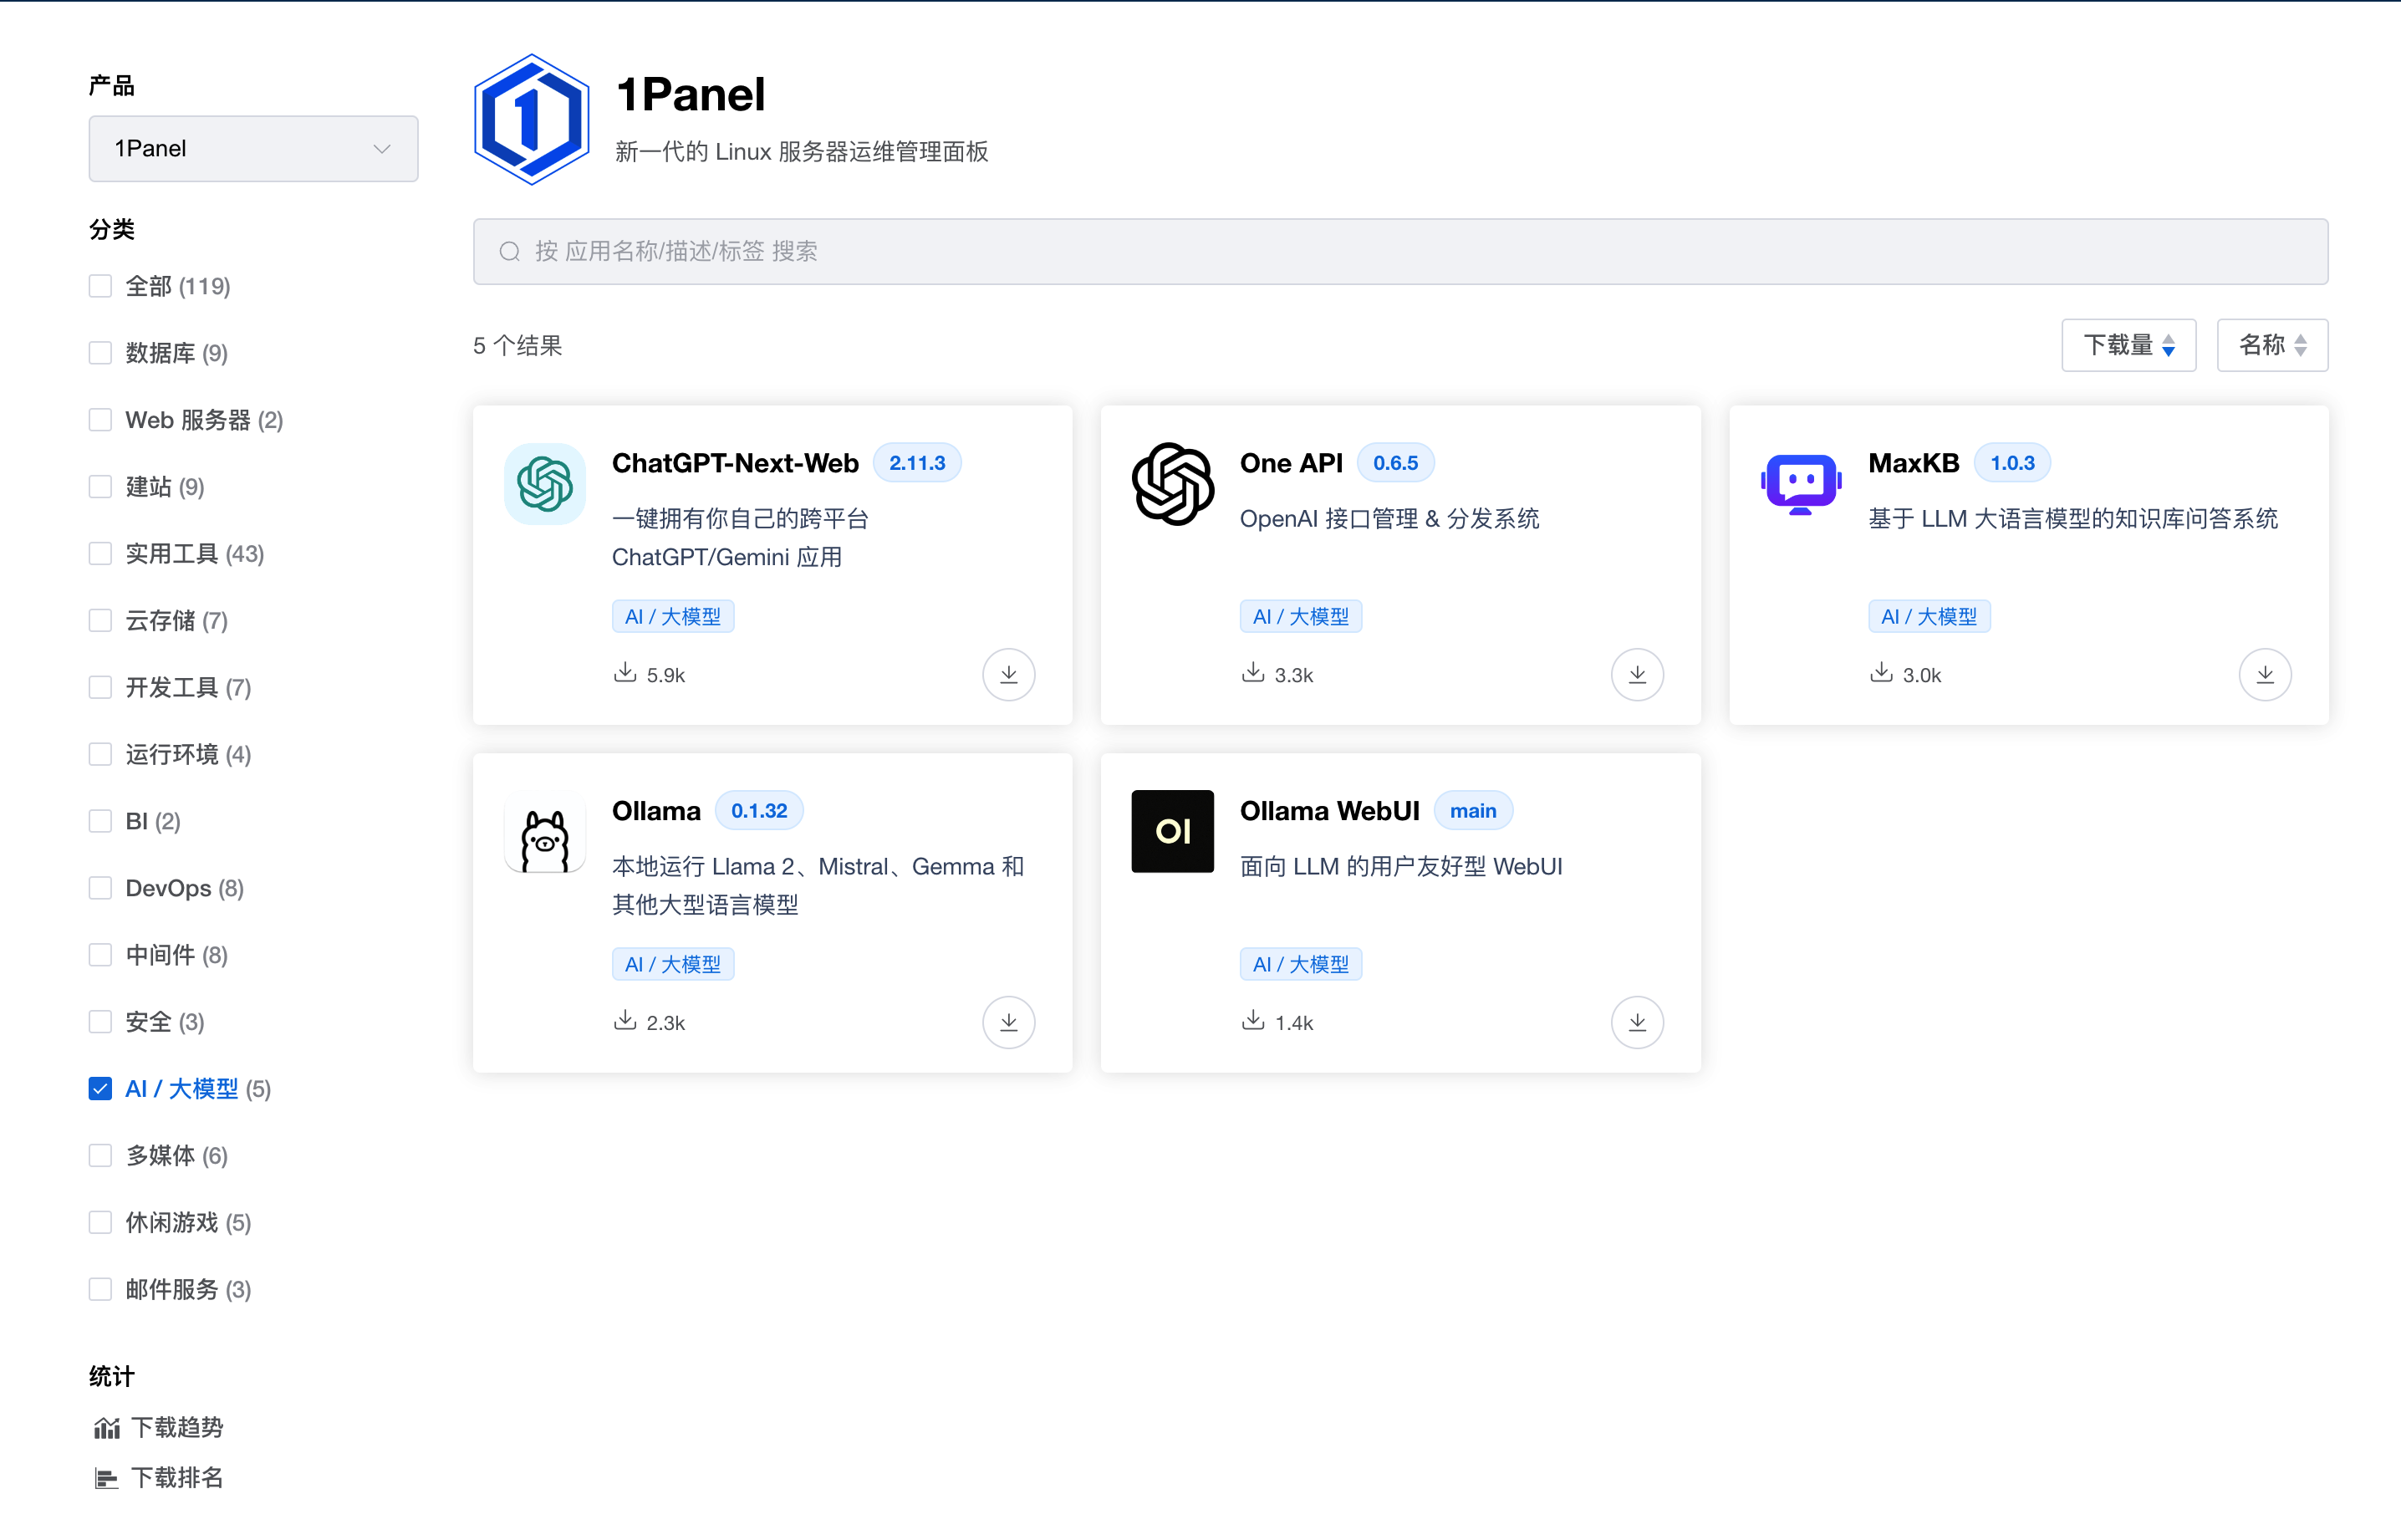
Task: Click the 5 个结果 result count
Action: 517,346
